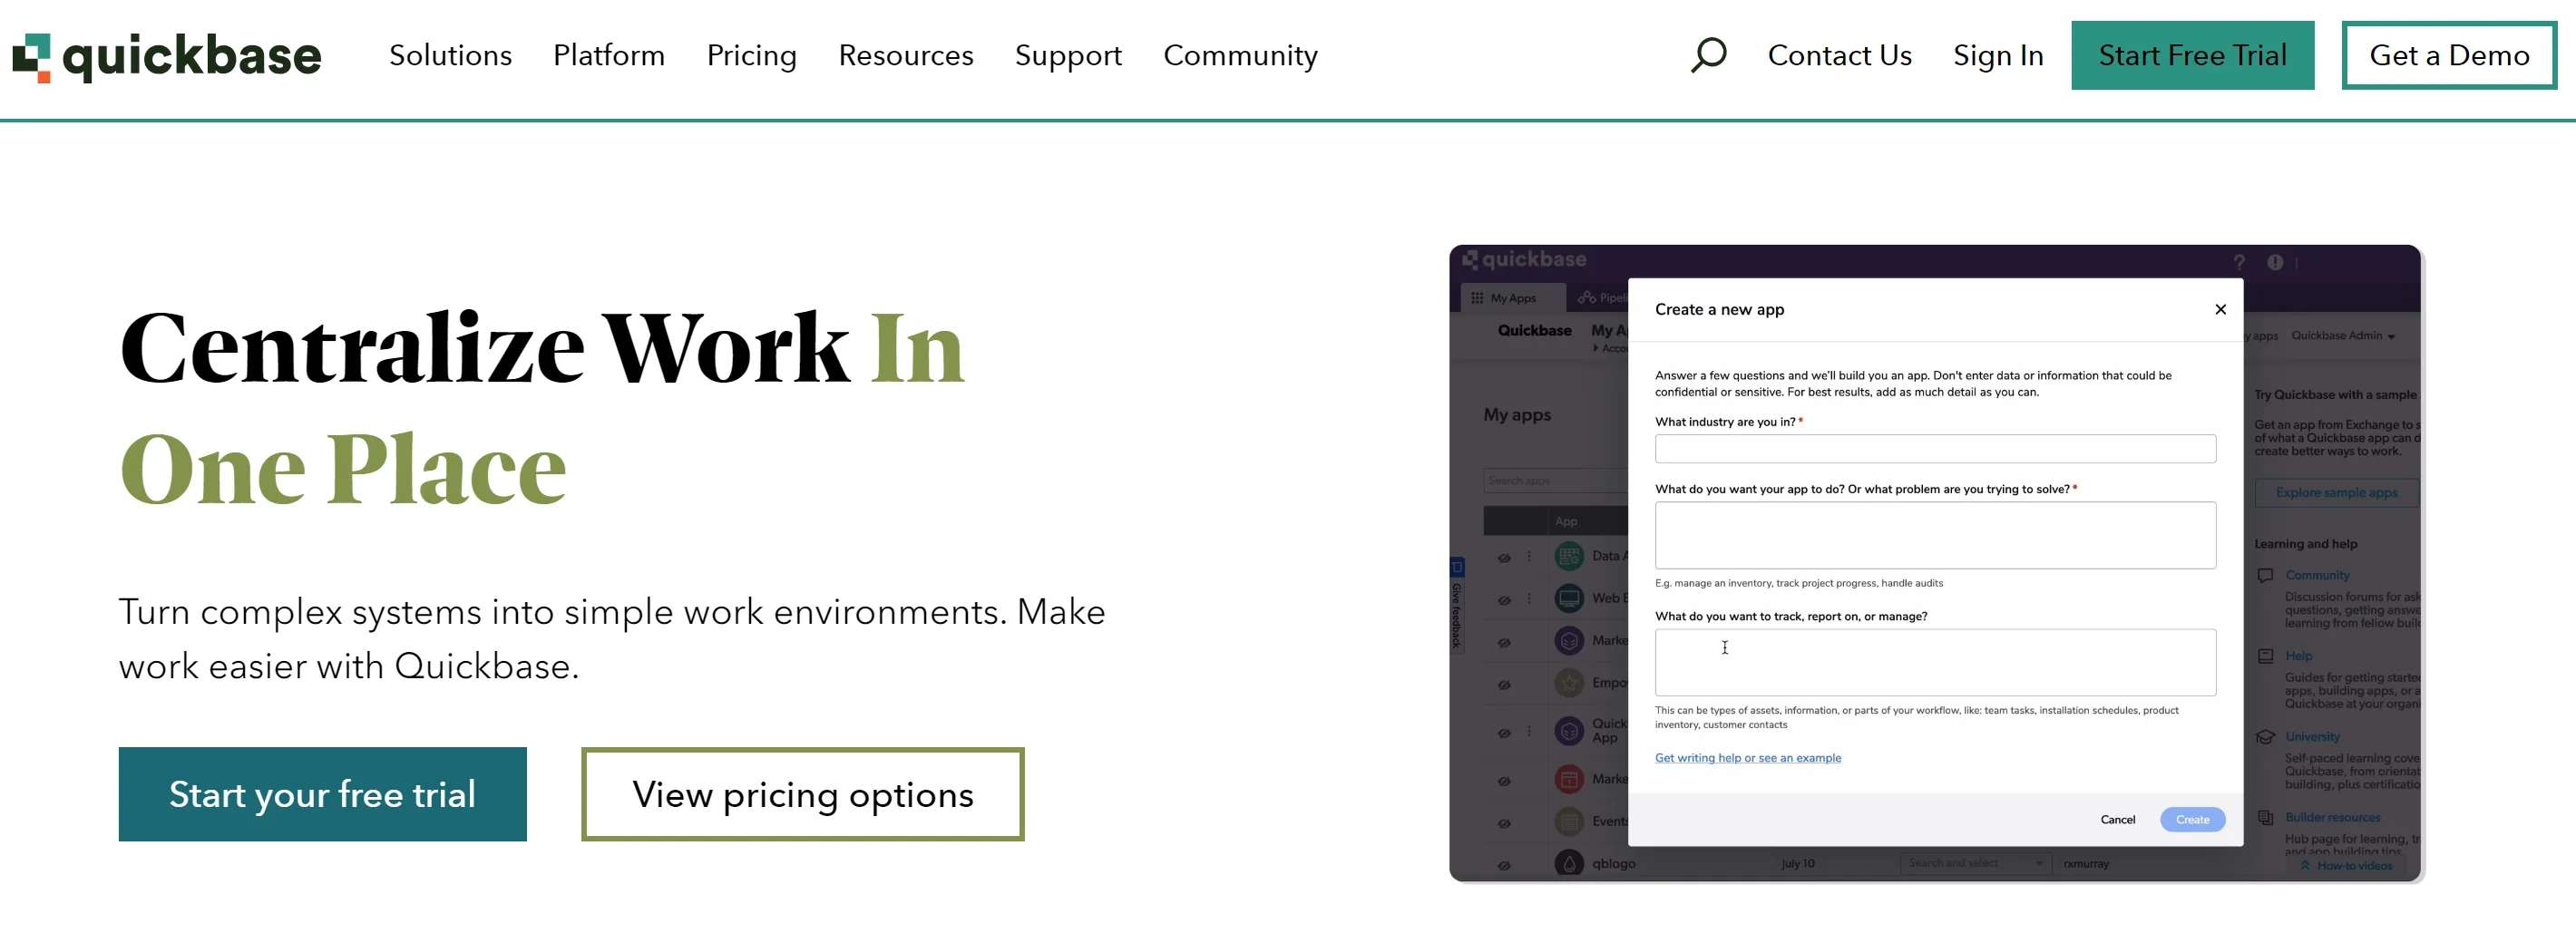Open the Quickbase Admin dropdown

(x=2342, y=336)
